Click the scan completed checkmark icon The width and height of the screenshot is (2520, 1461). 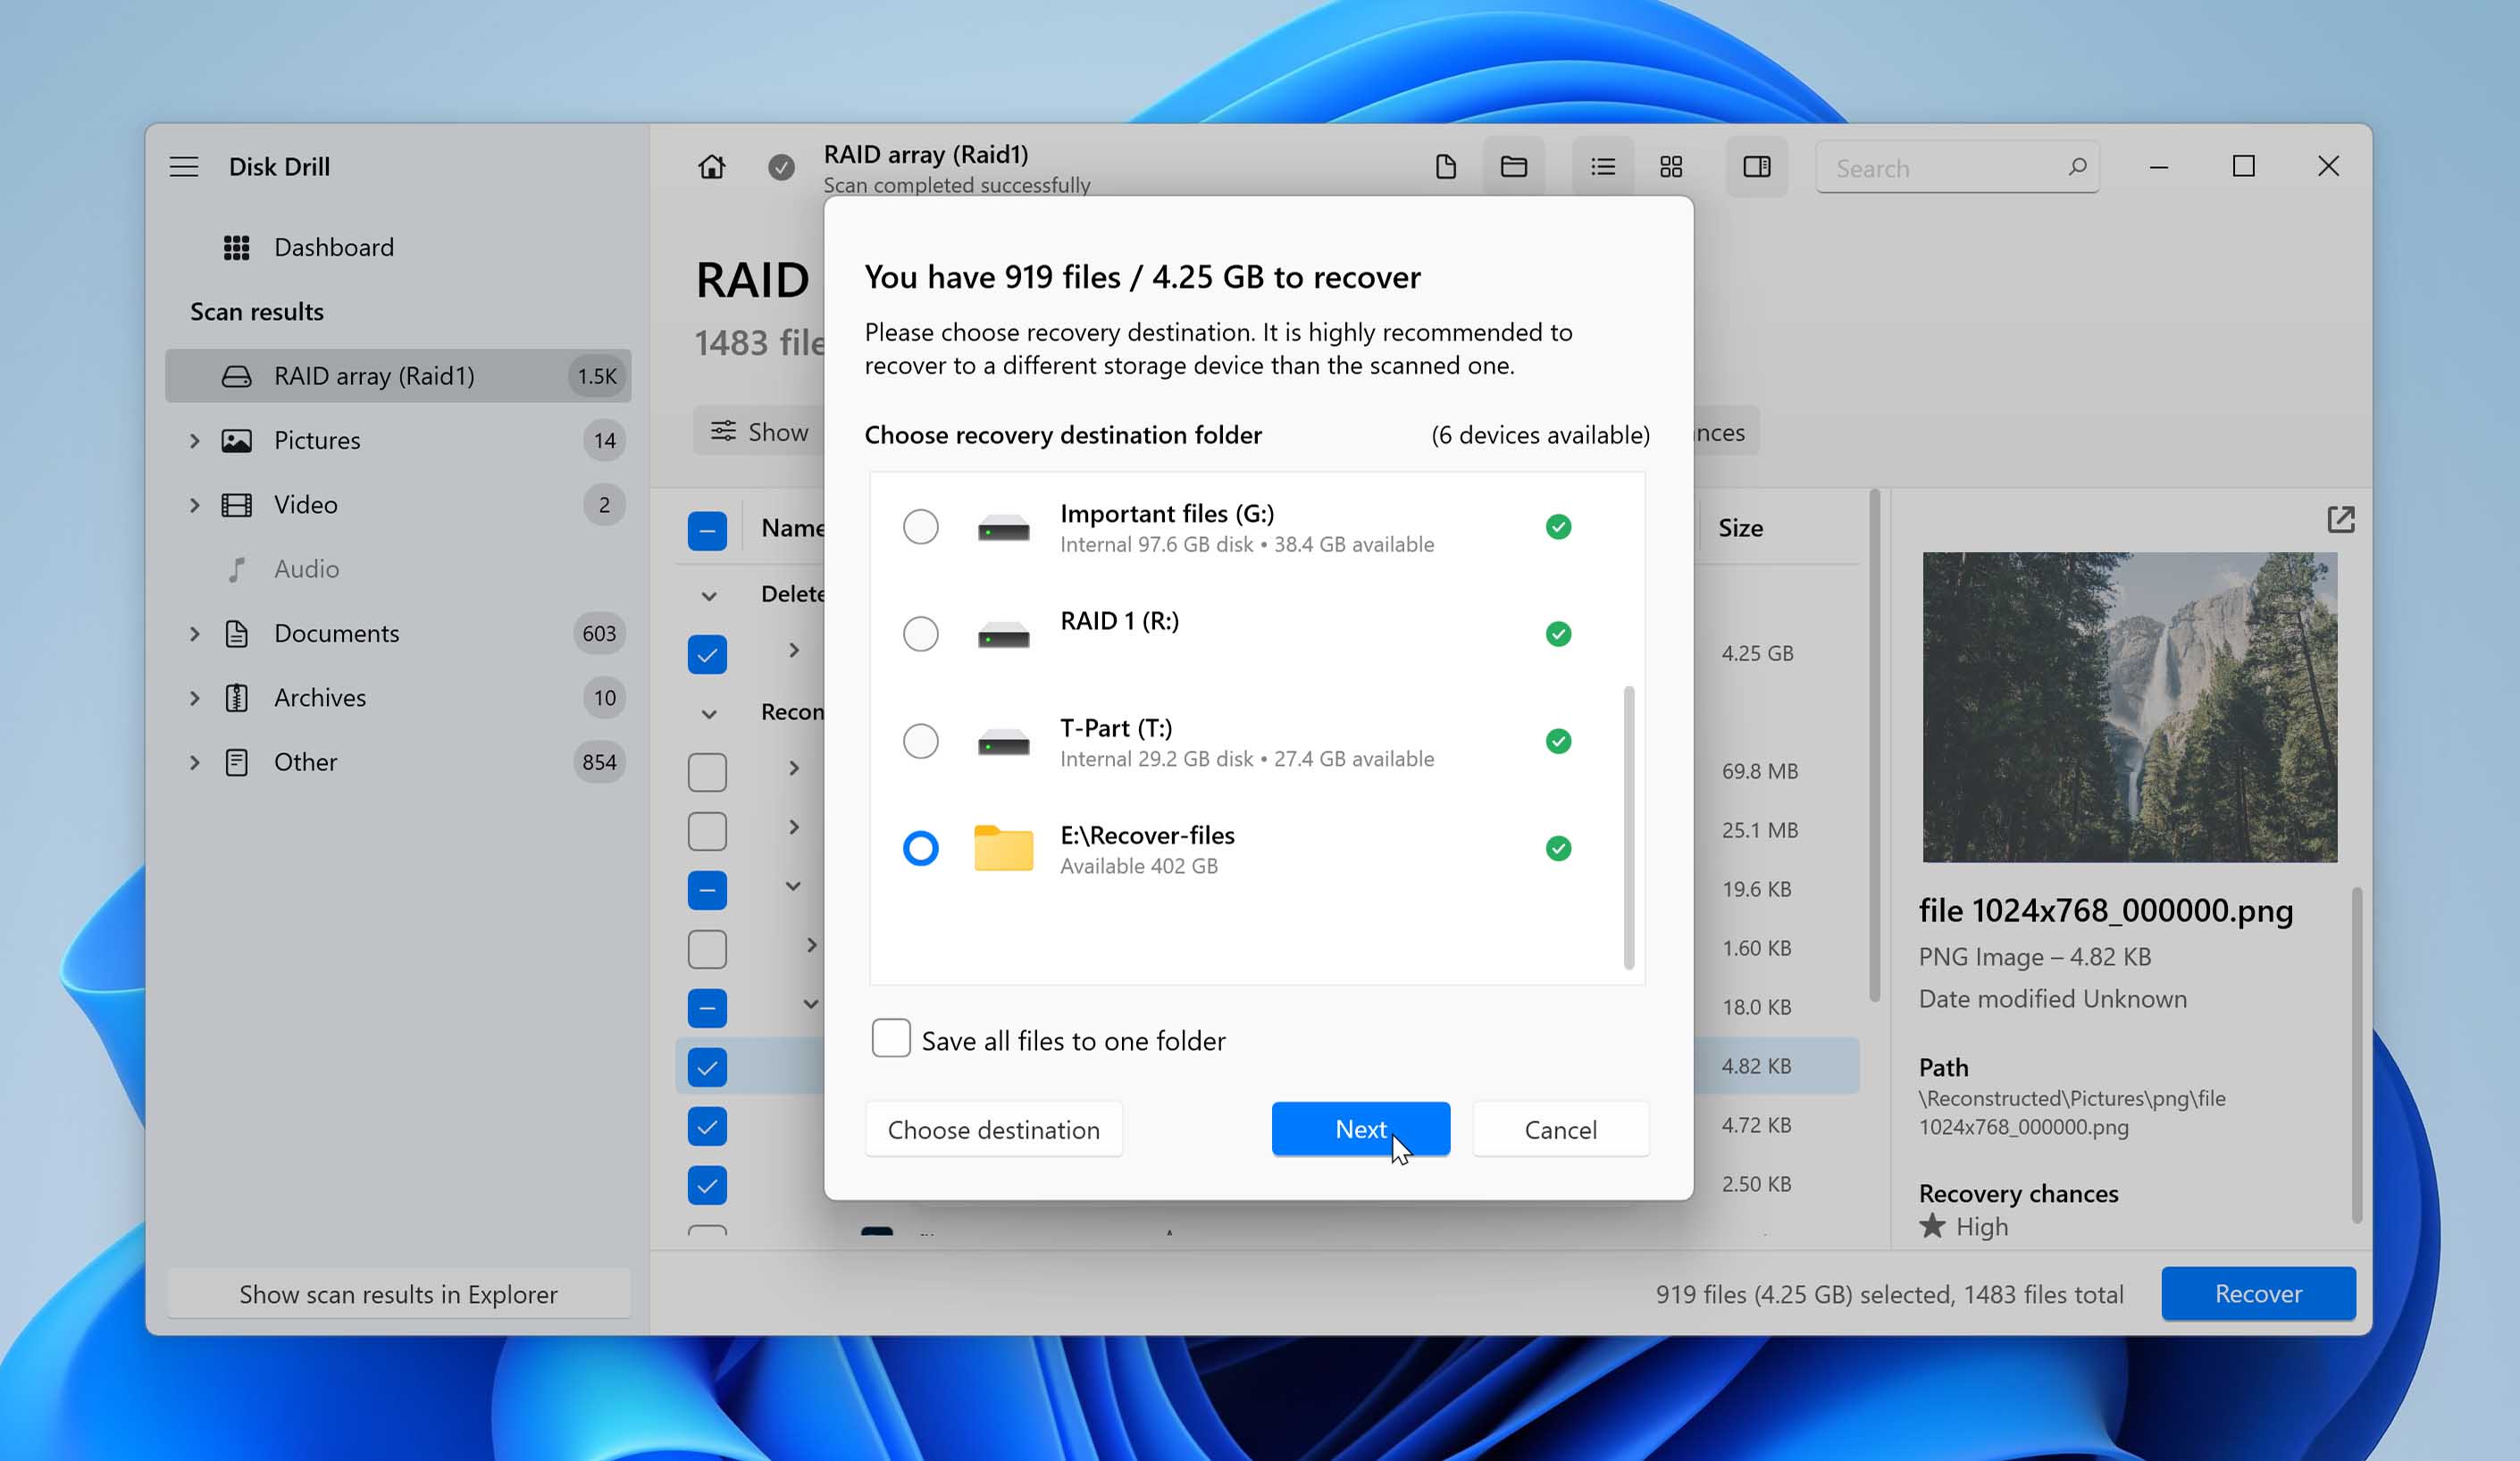coord(781,167)
